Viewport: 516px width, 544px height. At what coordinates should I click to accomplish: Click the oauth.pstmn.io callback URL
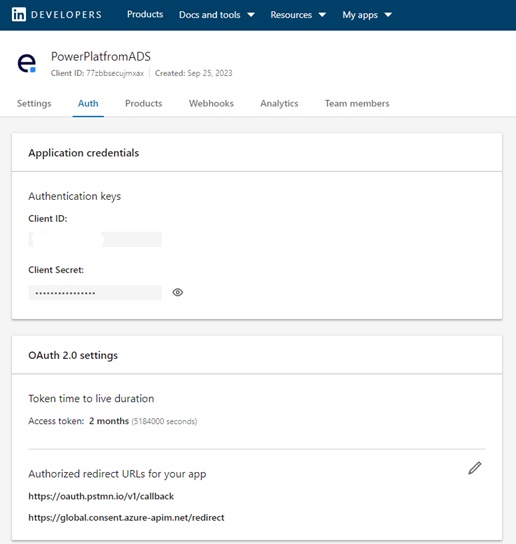click(101, 496)
